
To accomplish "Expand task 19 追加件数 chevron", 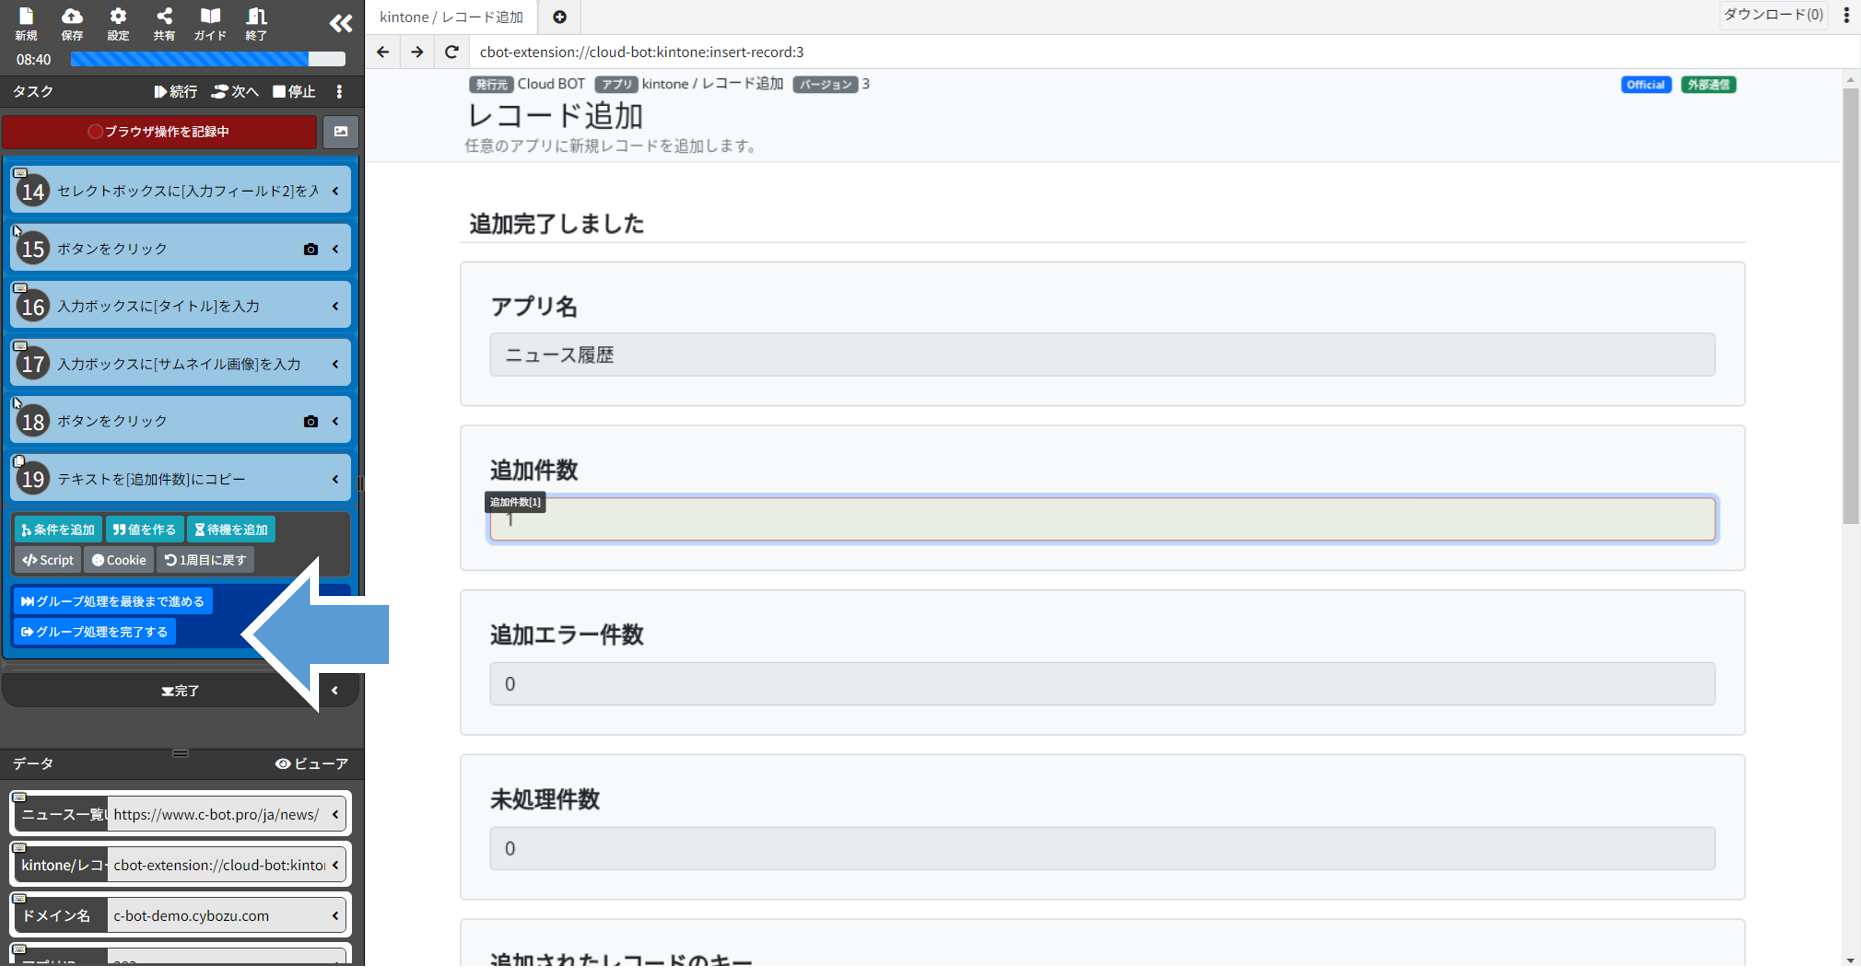I will pos(336,479).
